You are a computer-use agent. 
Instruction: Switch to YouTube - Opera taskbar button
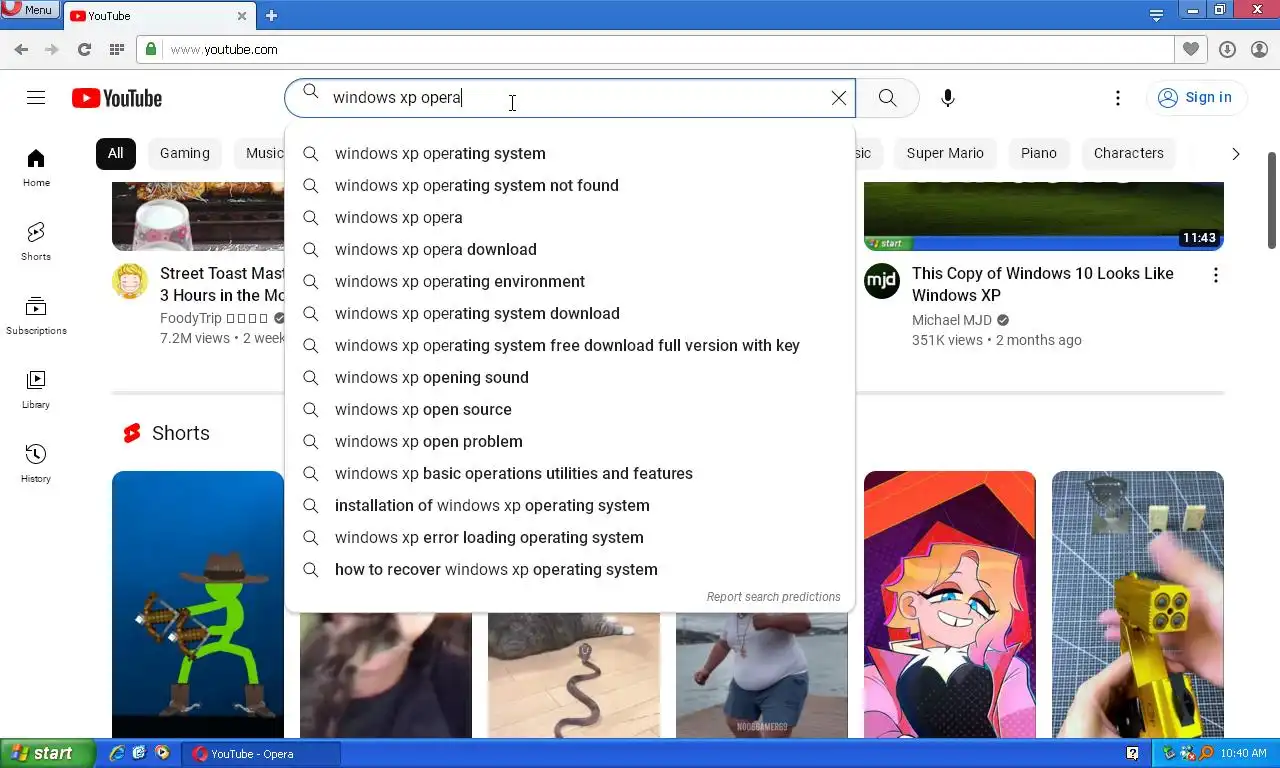coord(262,753)
